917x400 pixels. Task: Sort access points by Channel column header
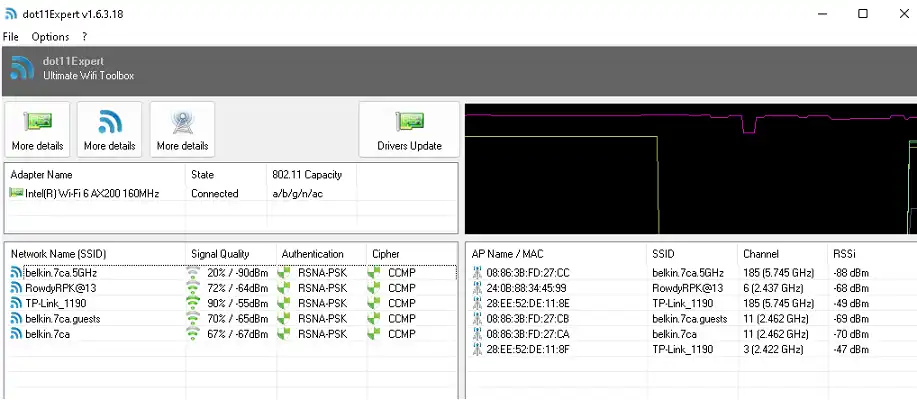[760, 254]
